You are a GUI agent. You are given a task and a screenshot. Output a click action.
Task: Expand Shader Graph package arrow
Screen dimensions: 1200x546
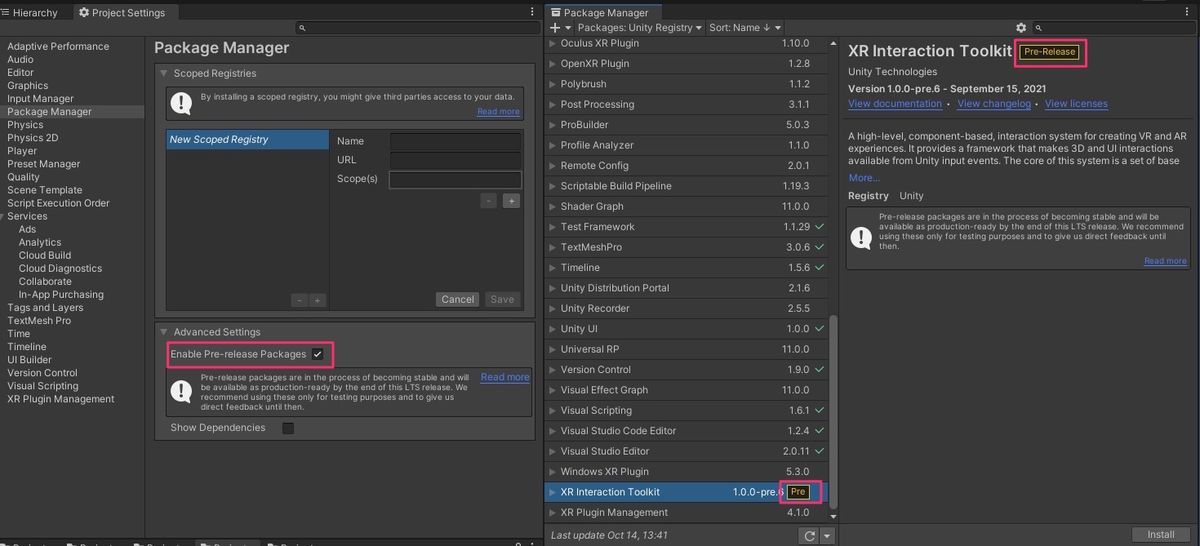coord(552,206)
